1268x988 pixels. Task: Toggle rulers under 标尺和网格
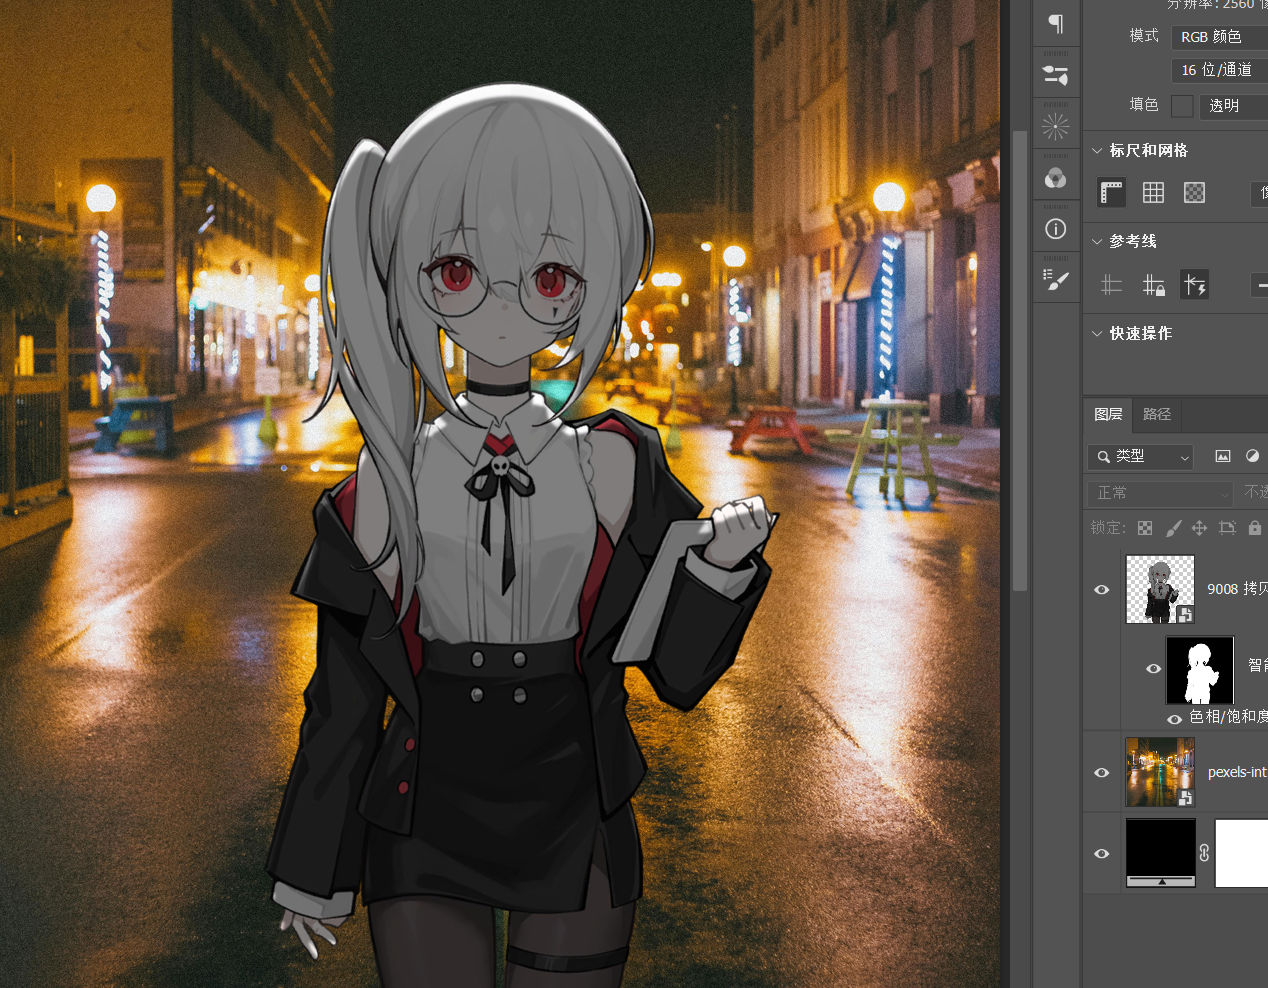click(x=1111, y=192)
